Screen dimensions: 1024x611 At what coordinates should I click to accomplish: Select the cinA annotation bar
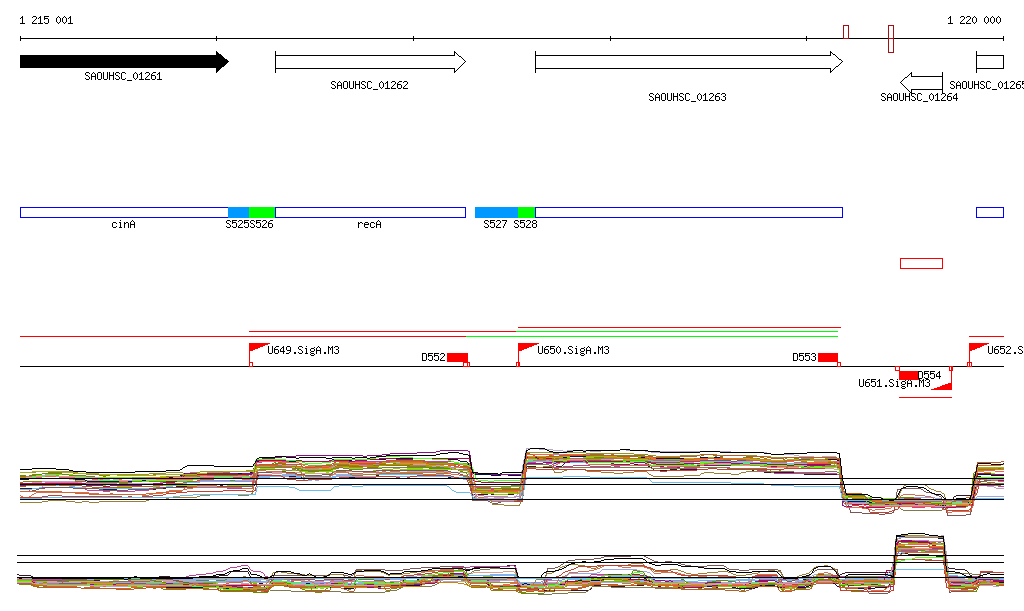[x=124, y=212]
